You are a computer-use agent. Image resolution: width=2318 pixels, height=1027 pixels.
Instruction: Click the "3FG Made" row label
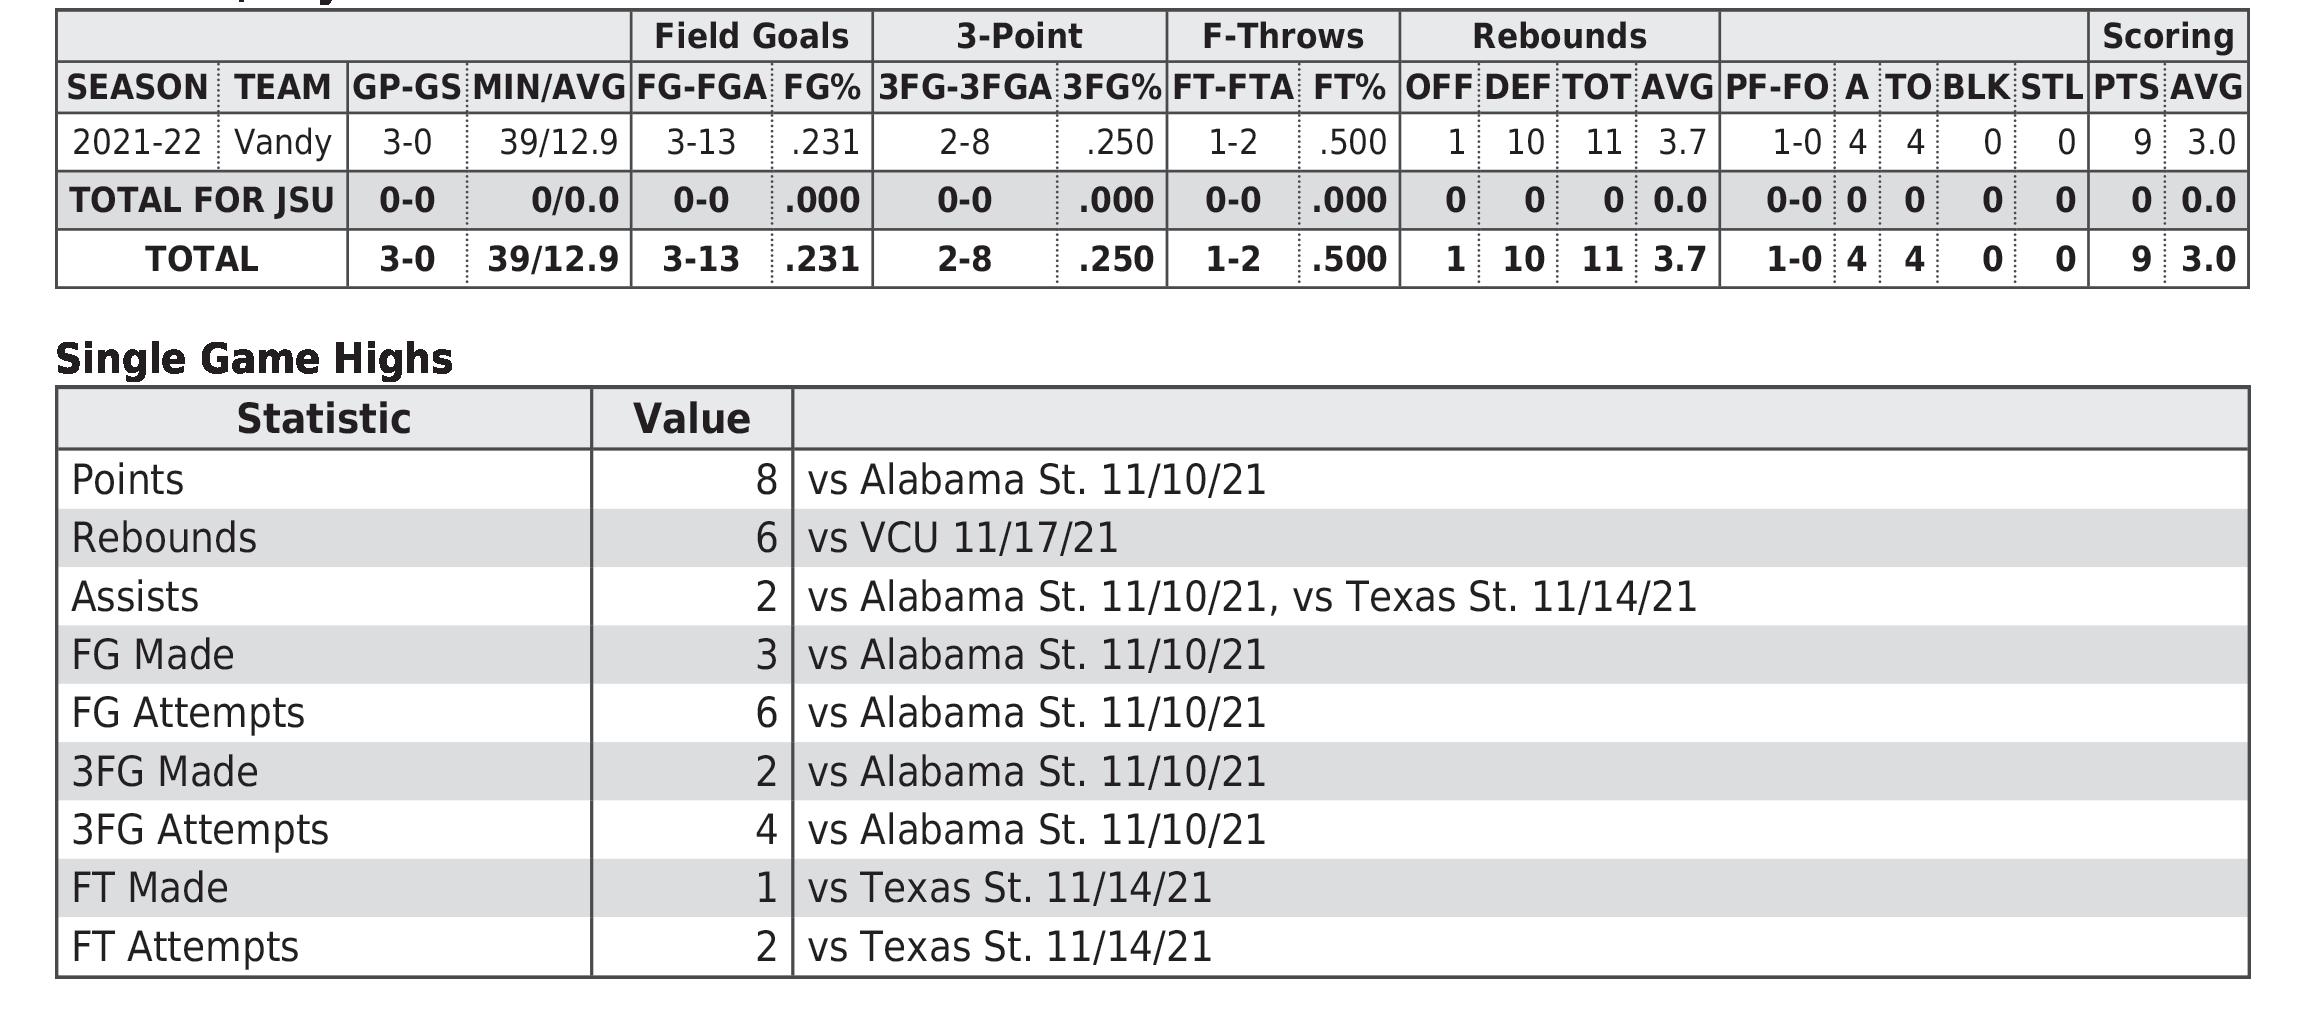165,772
